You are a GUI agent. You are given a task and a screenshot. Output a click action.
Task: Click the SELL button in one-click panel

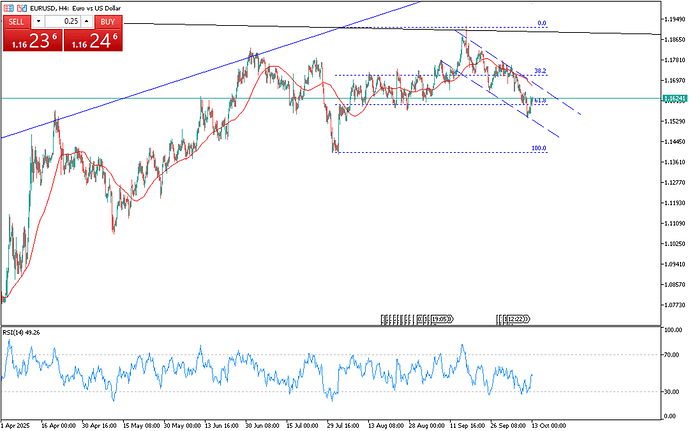pyautogui.click(x=16, y=20)
